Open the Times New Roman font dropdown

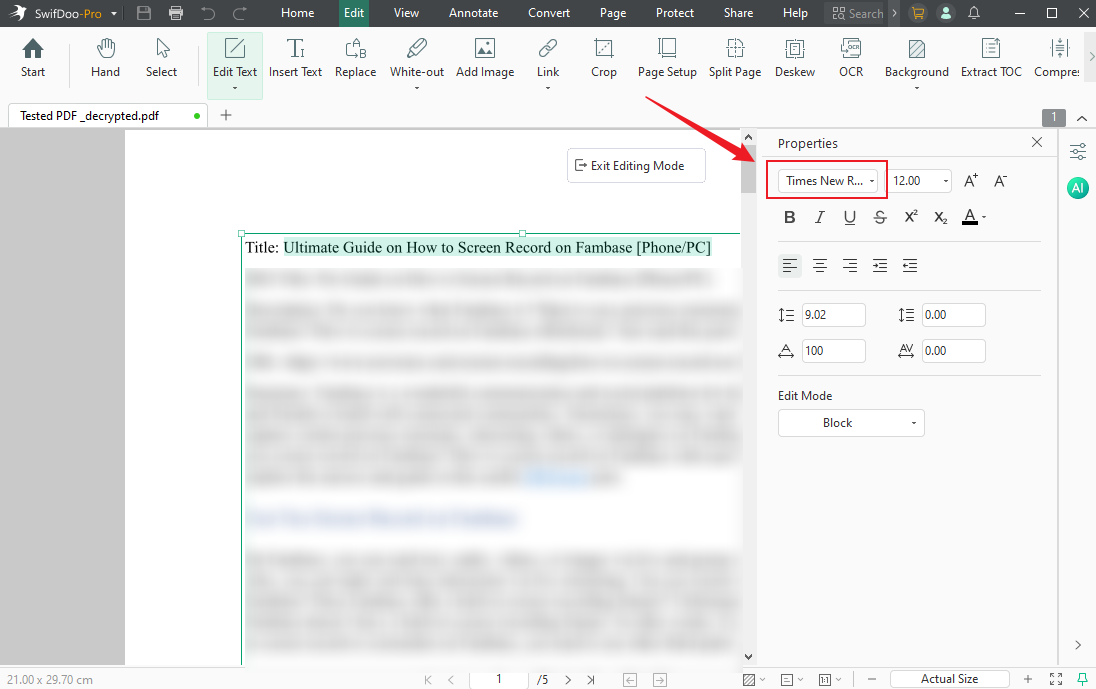830,181
